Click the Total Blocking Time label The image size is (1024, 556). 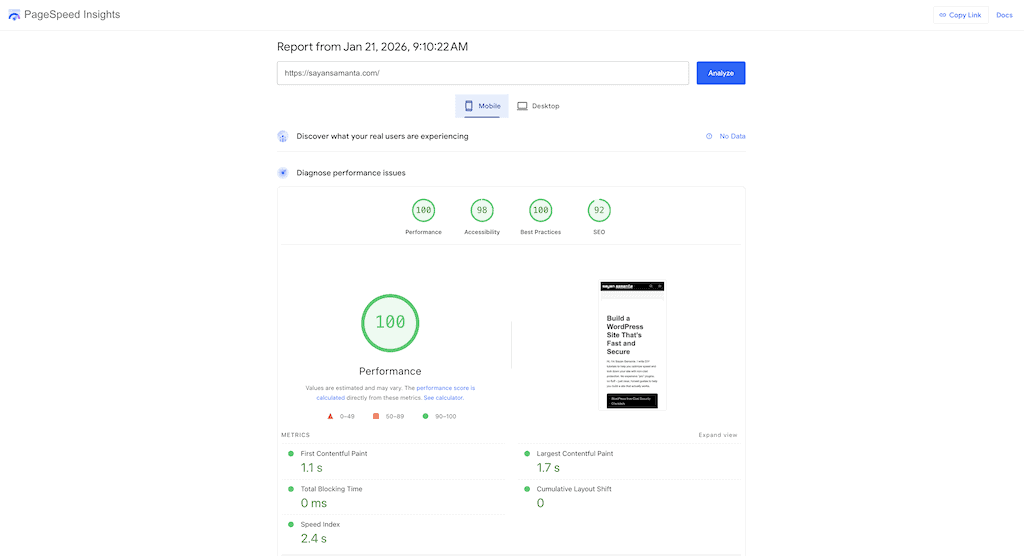[331, 489]
